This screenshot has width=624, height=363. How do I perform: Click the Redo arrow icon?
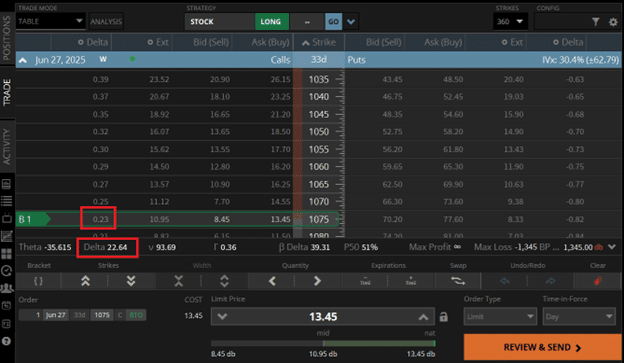550,281
